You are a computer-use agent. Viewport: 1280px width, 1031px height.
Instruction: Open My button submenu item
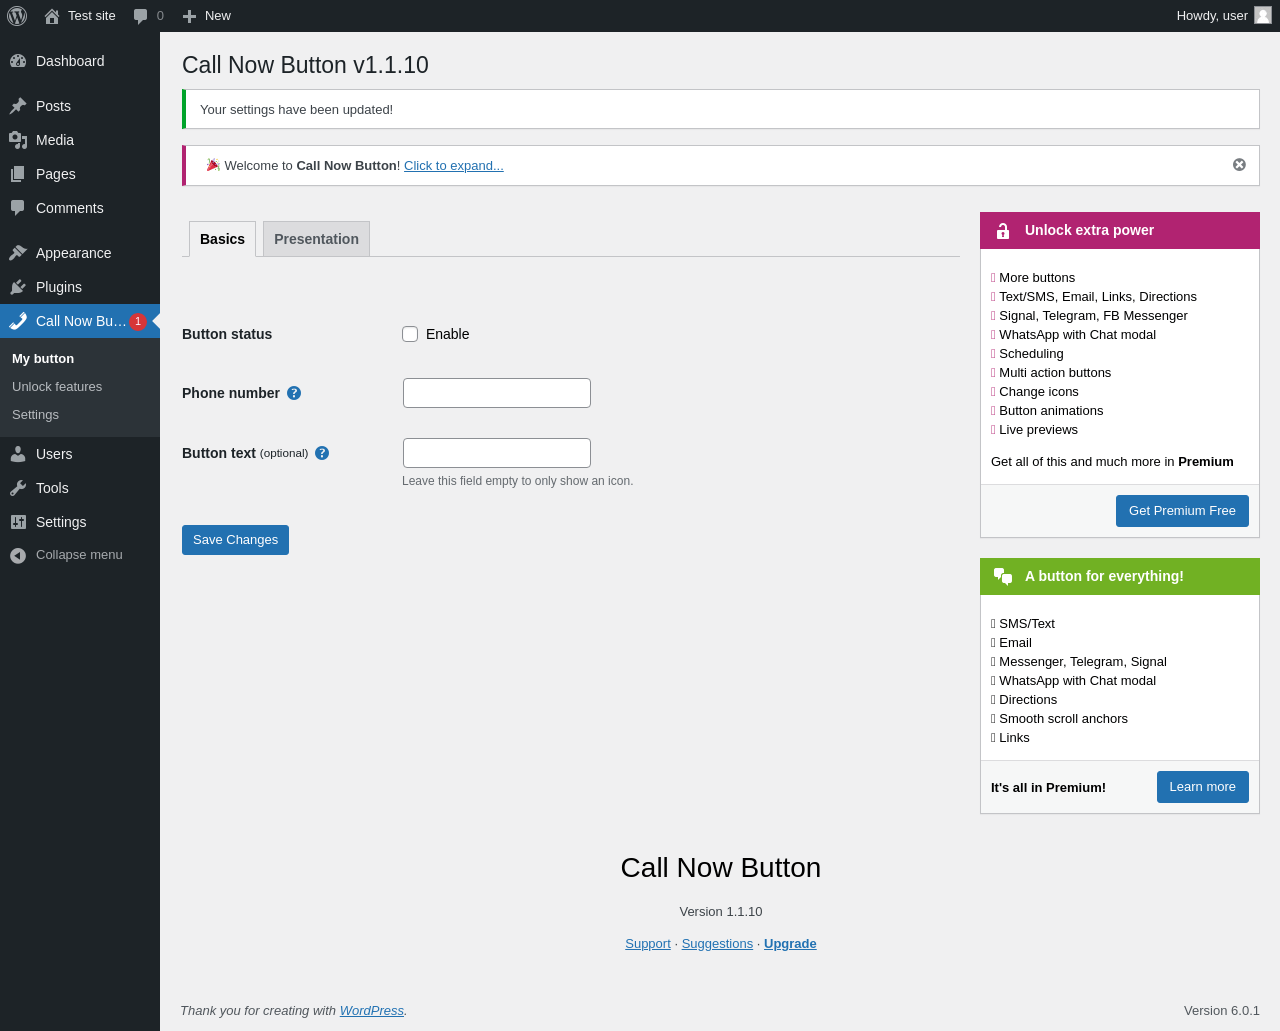click(x=43, y=359)
